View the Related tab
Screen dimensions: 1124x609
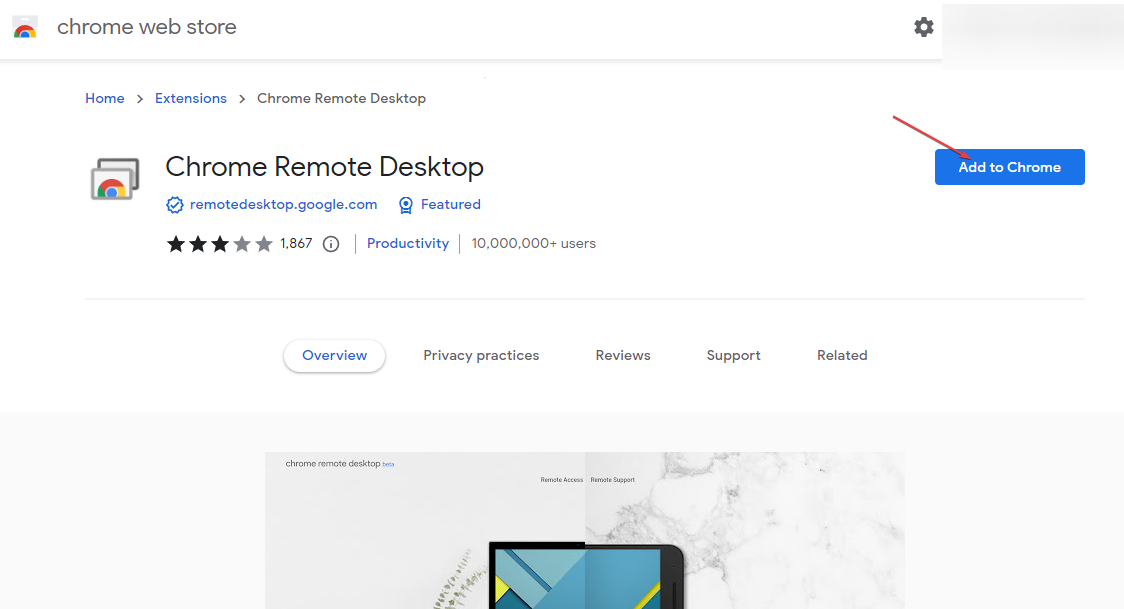[x=842, y=355]
